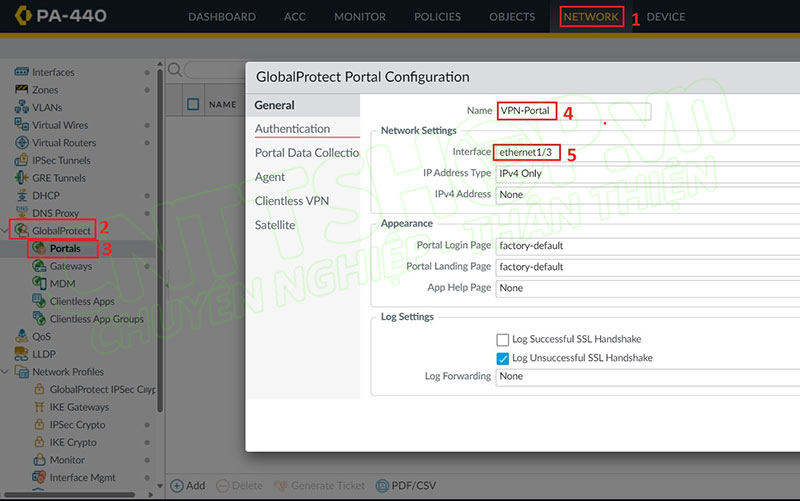Click the sidebar scroll-down arrow
This screenshot has height=501, width=800.
point(160,486)
